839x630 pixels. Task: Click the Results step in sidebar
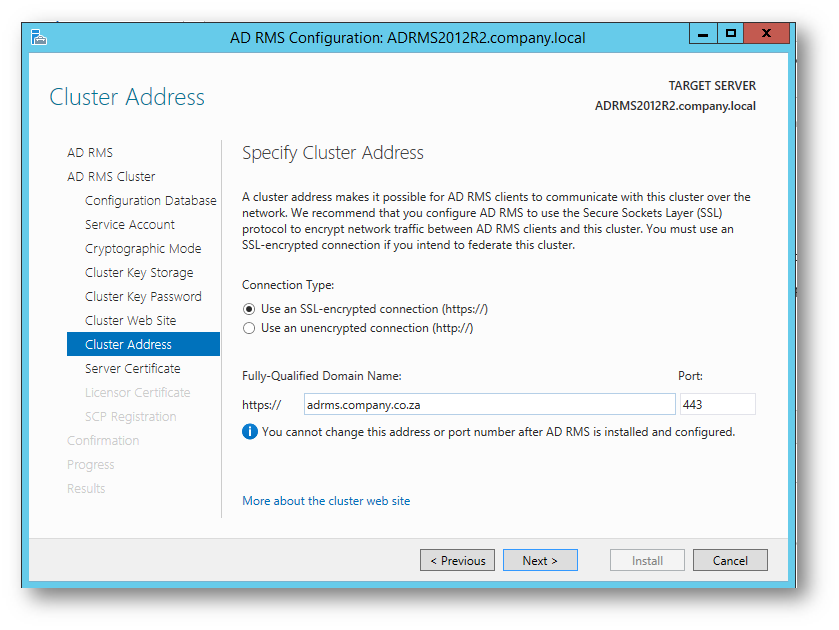(86, 489)
